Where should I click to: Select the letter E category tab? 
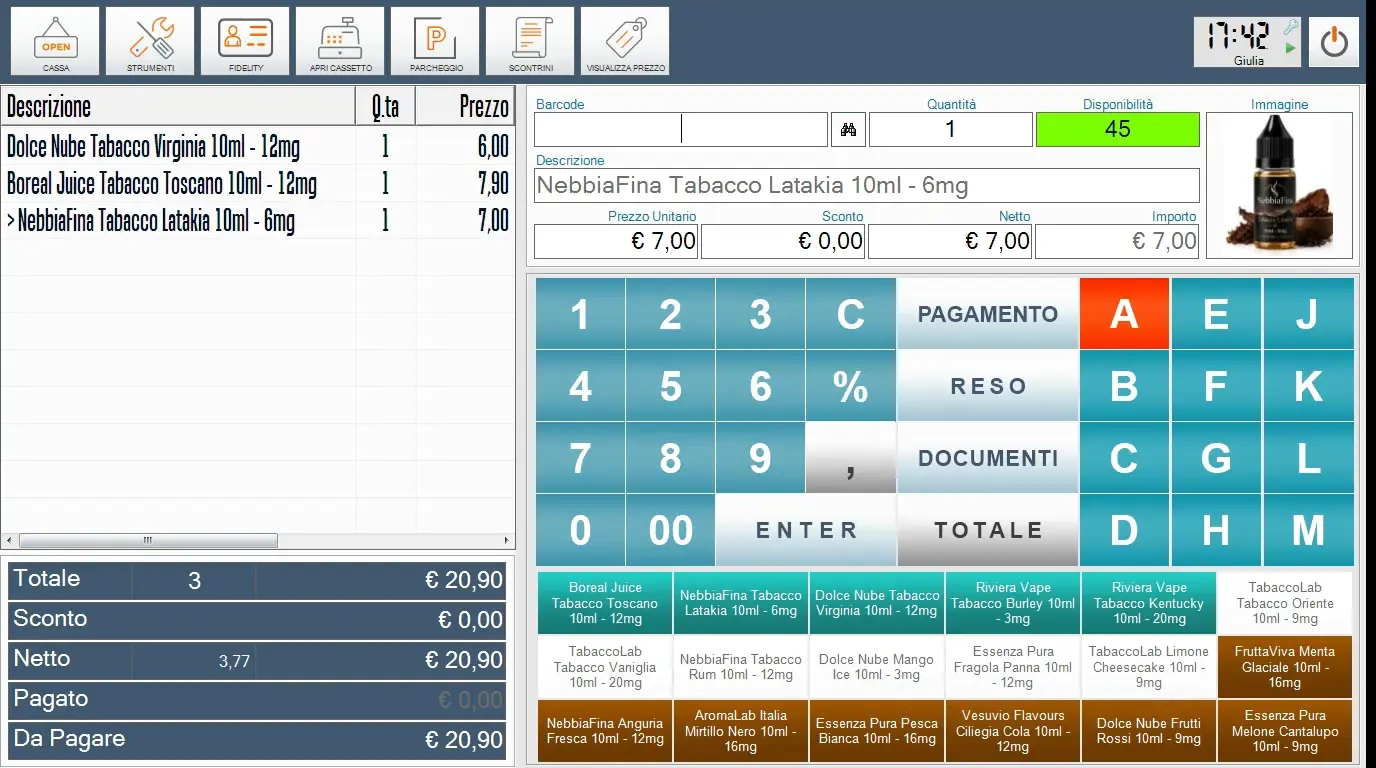(1216, 314)
